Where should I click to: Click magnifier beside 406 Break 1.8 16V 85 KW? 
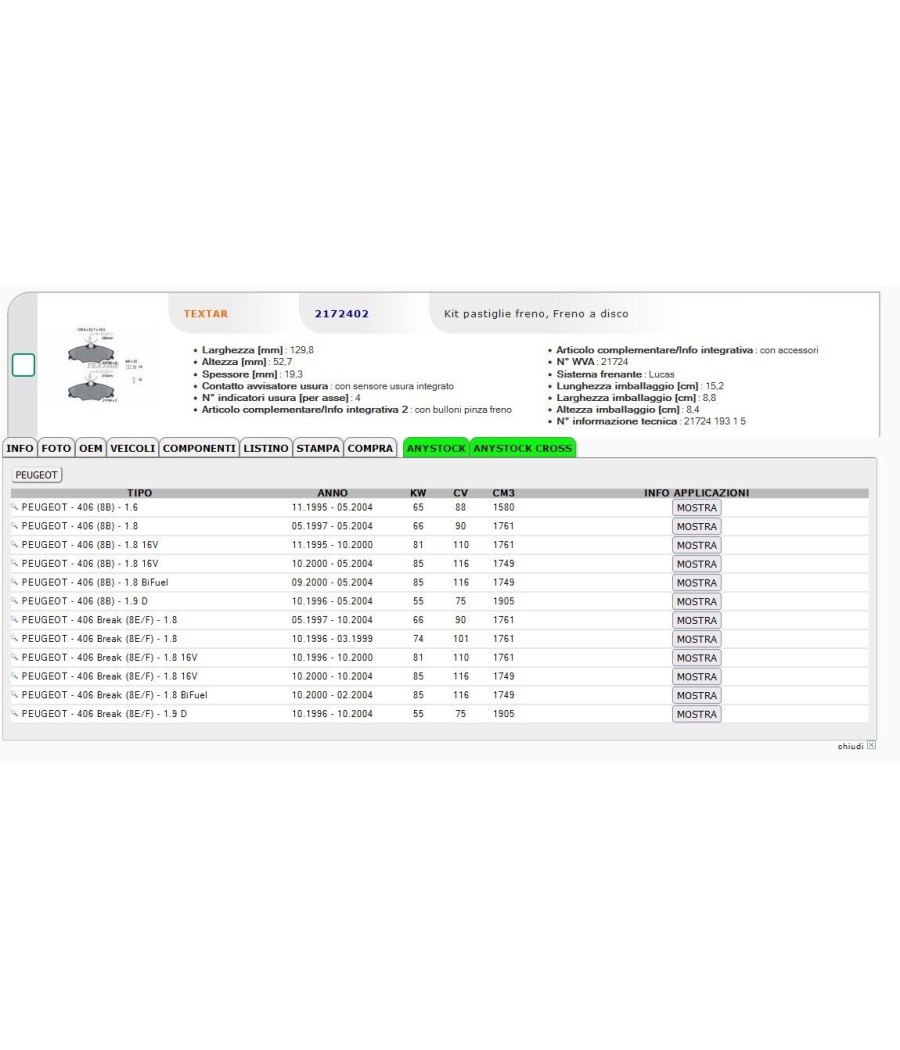pyautogui.click(x=15, y=676)
